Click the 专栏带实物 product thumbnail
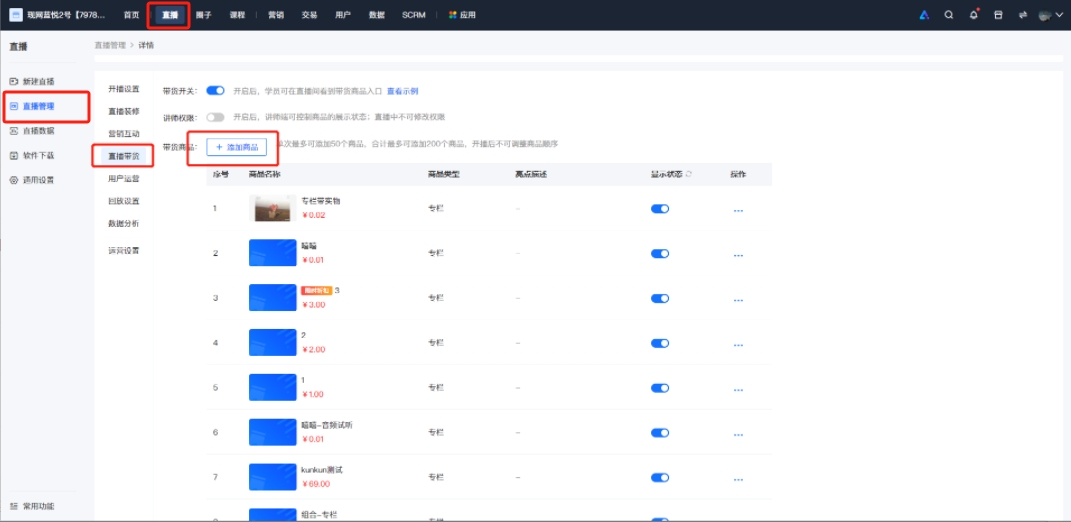The height and width of the screenshot is (522, 1071). click(272, 208)
